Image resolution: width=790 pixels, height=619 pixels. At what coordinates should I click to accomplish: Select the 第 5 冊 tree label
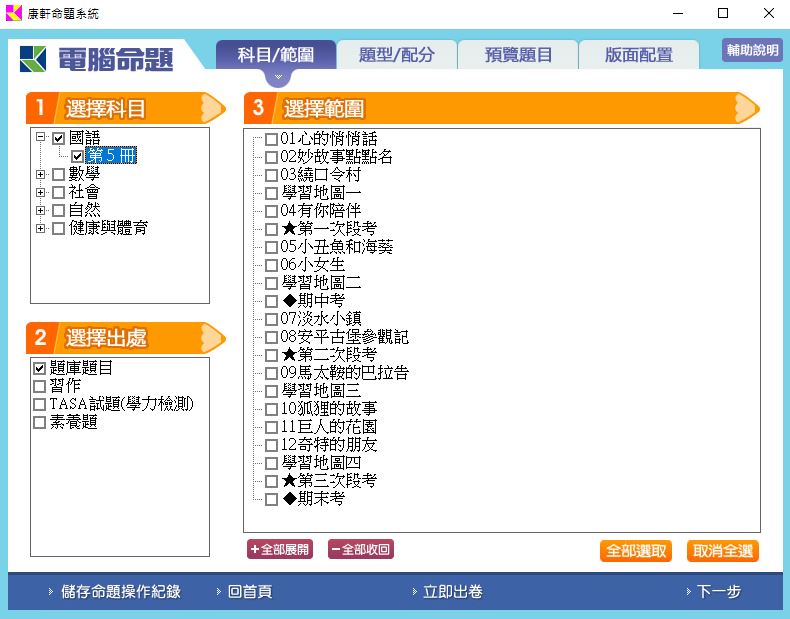[x=111, y=155]
